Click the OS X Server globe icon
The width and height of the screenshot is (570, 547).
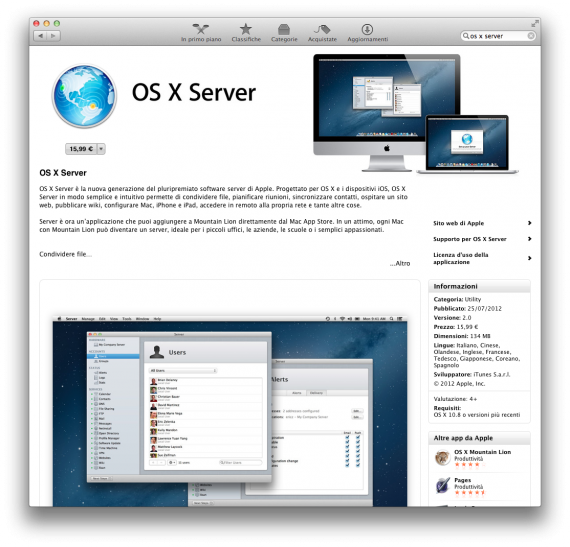coord(84,96)
